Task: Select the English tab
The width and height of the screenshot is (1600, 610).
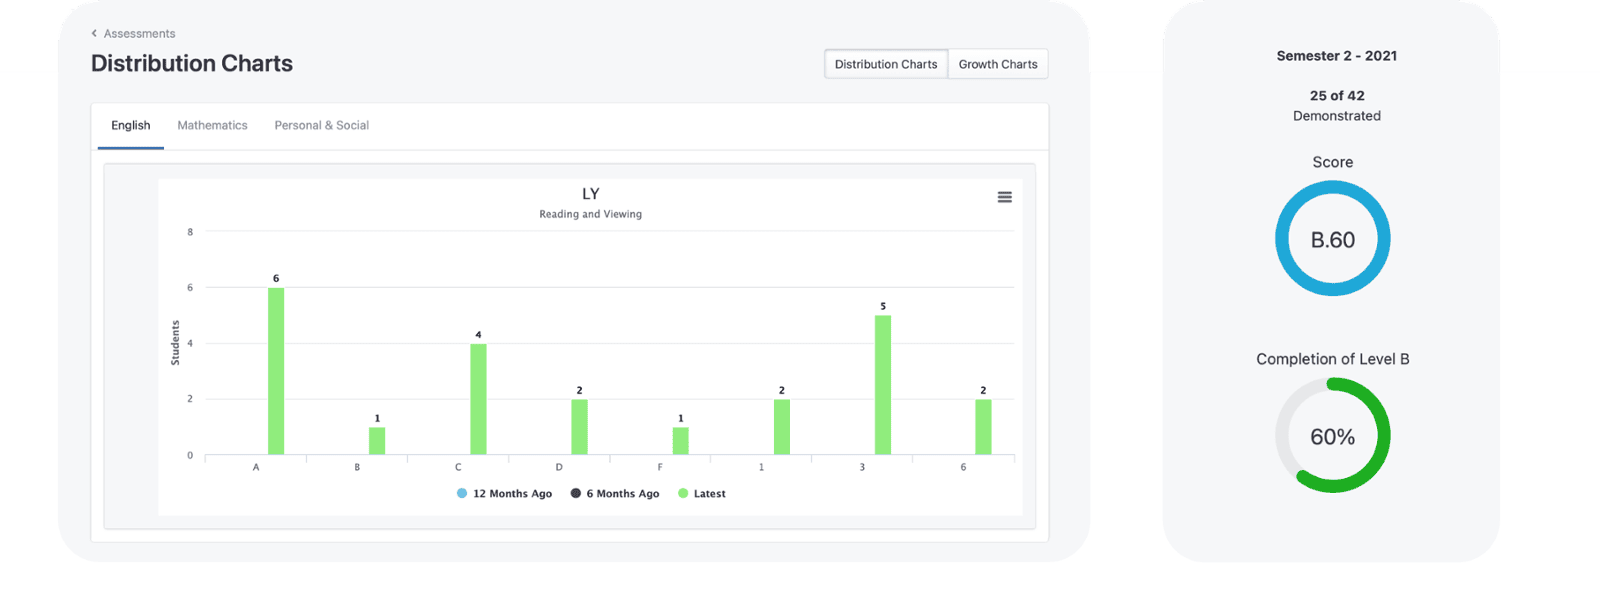Action: (x=131, y=126)
